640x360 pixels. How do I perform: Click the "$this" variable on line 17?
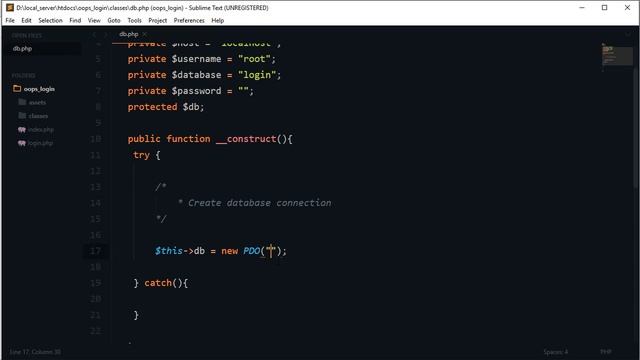(x=169, y=251)
